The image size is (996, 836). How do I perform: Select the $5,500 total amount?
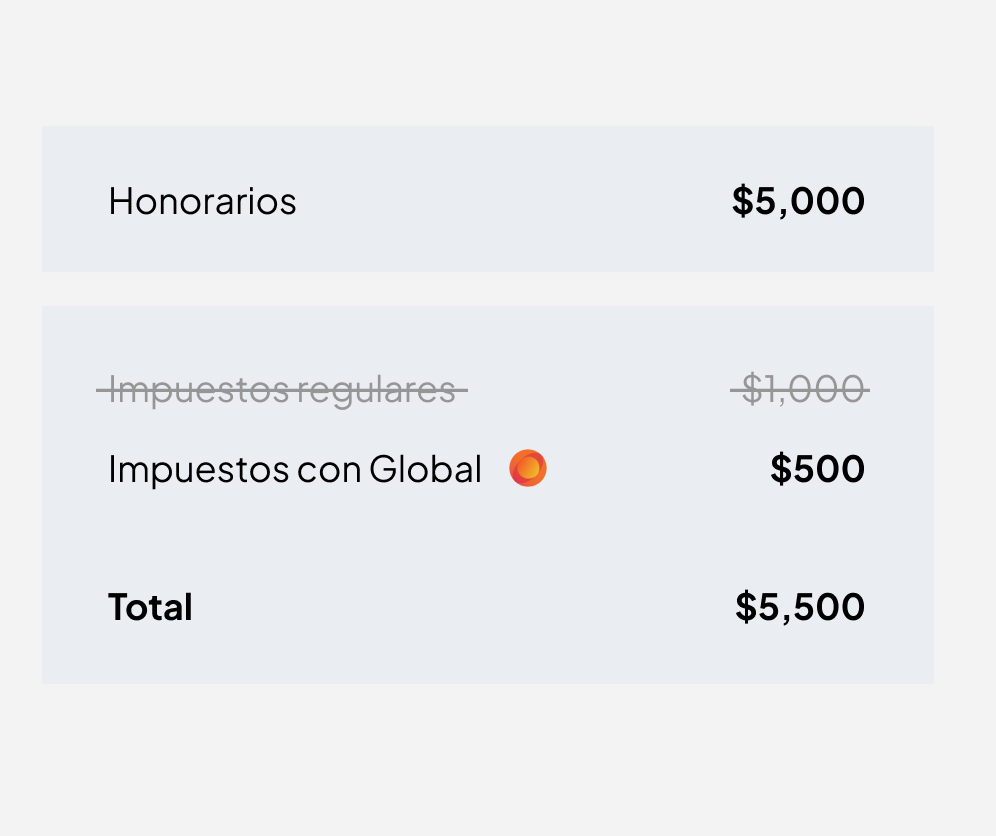(800, 607)
